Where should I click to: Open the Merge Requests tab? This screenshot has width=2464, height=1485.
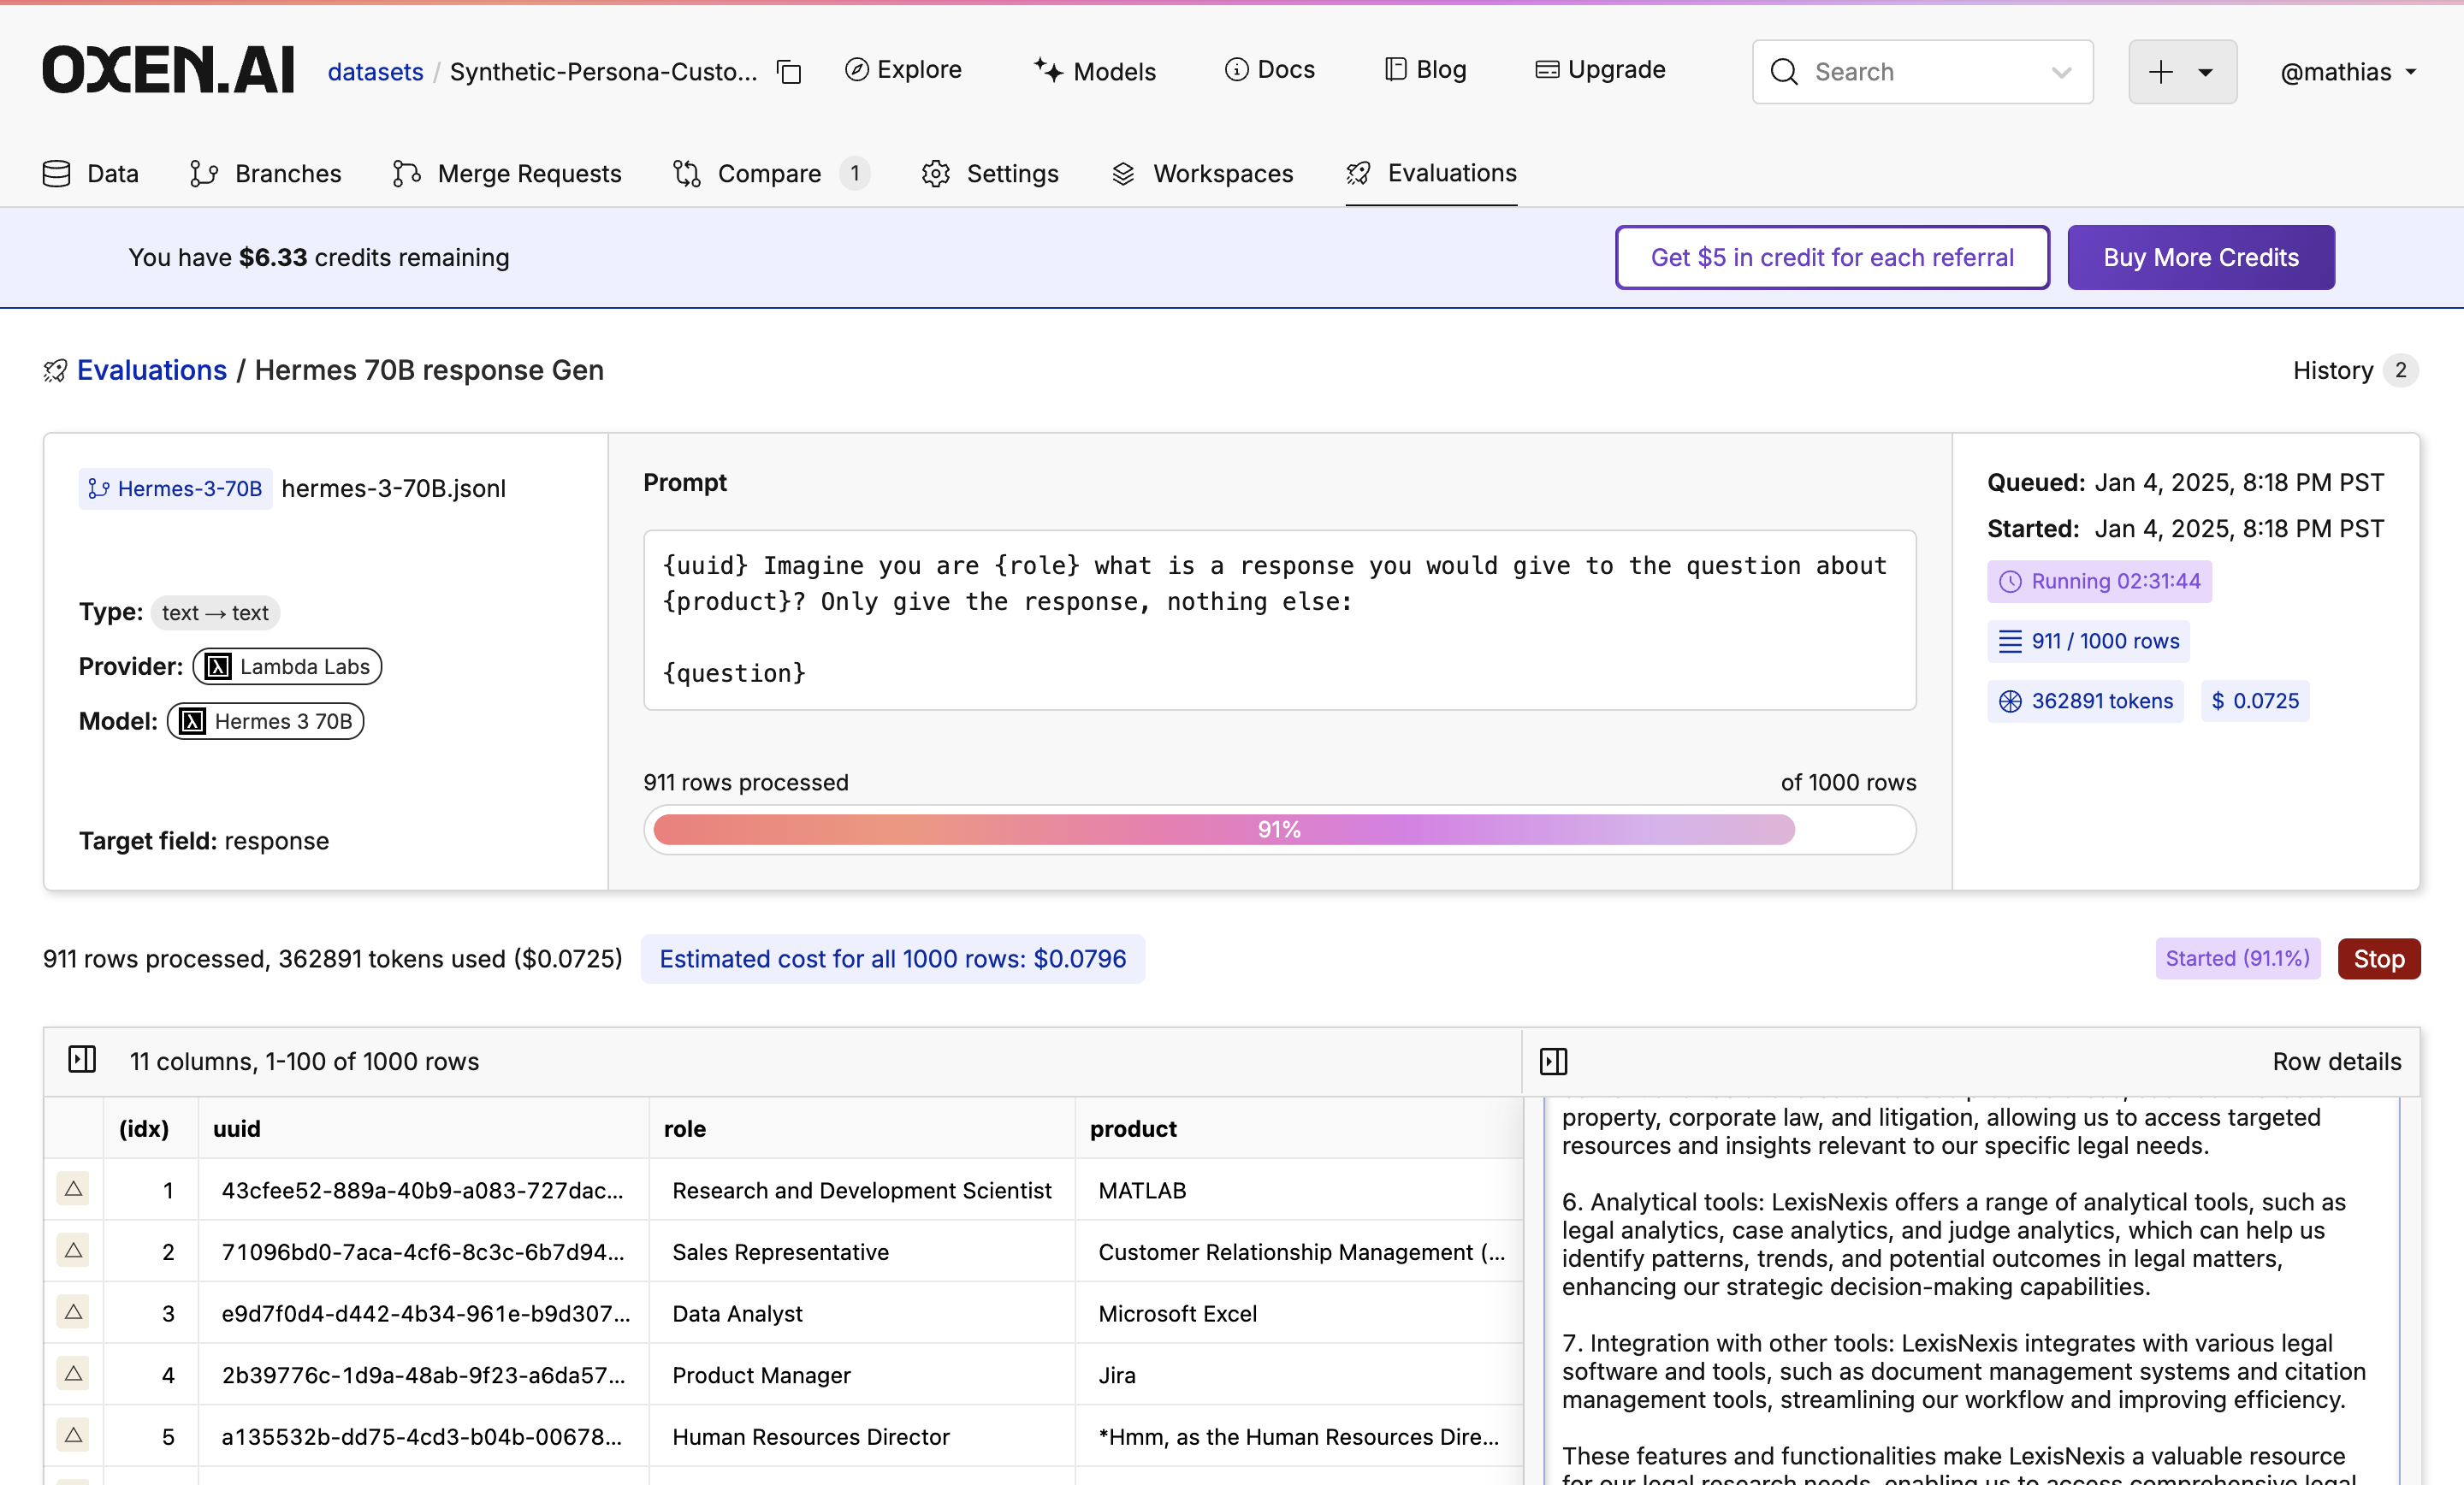coord(507,174)
